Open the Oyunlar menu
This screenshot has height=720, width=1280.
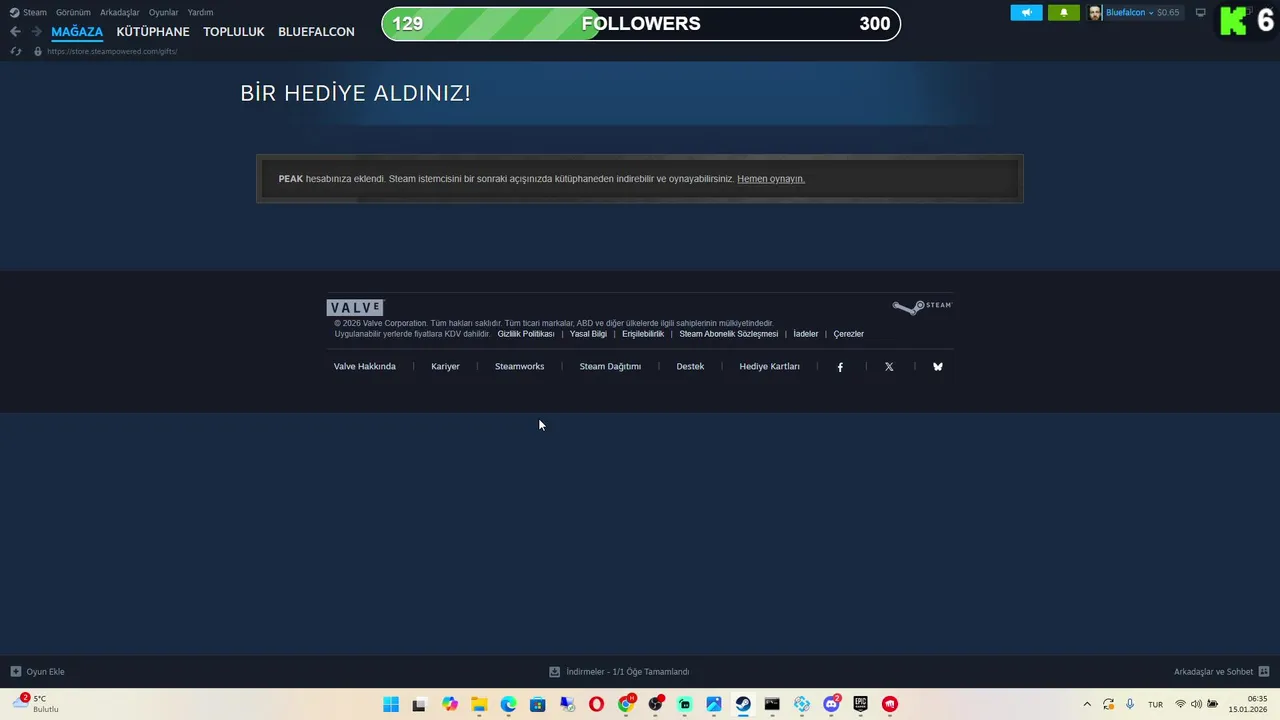[x=164, y=13]
